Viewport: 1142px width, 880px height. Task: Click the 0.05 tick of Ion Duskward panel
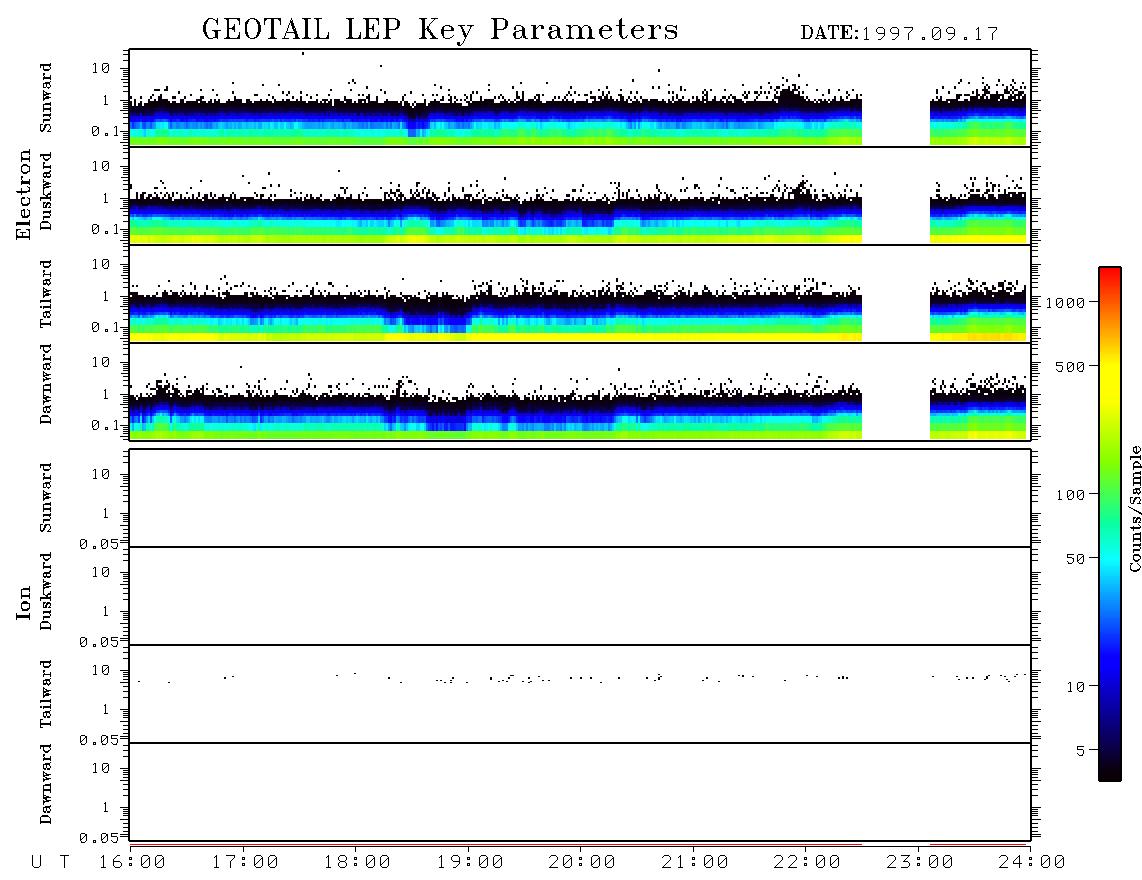pyautogui.click(x=98, y=642)
